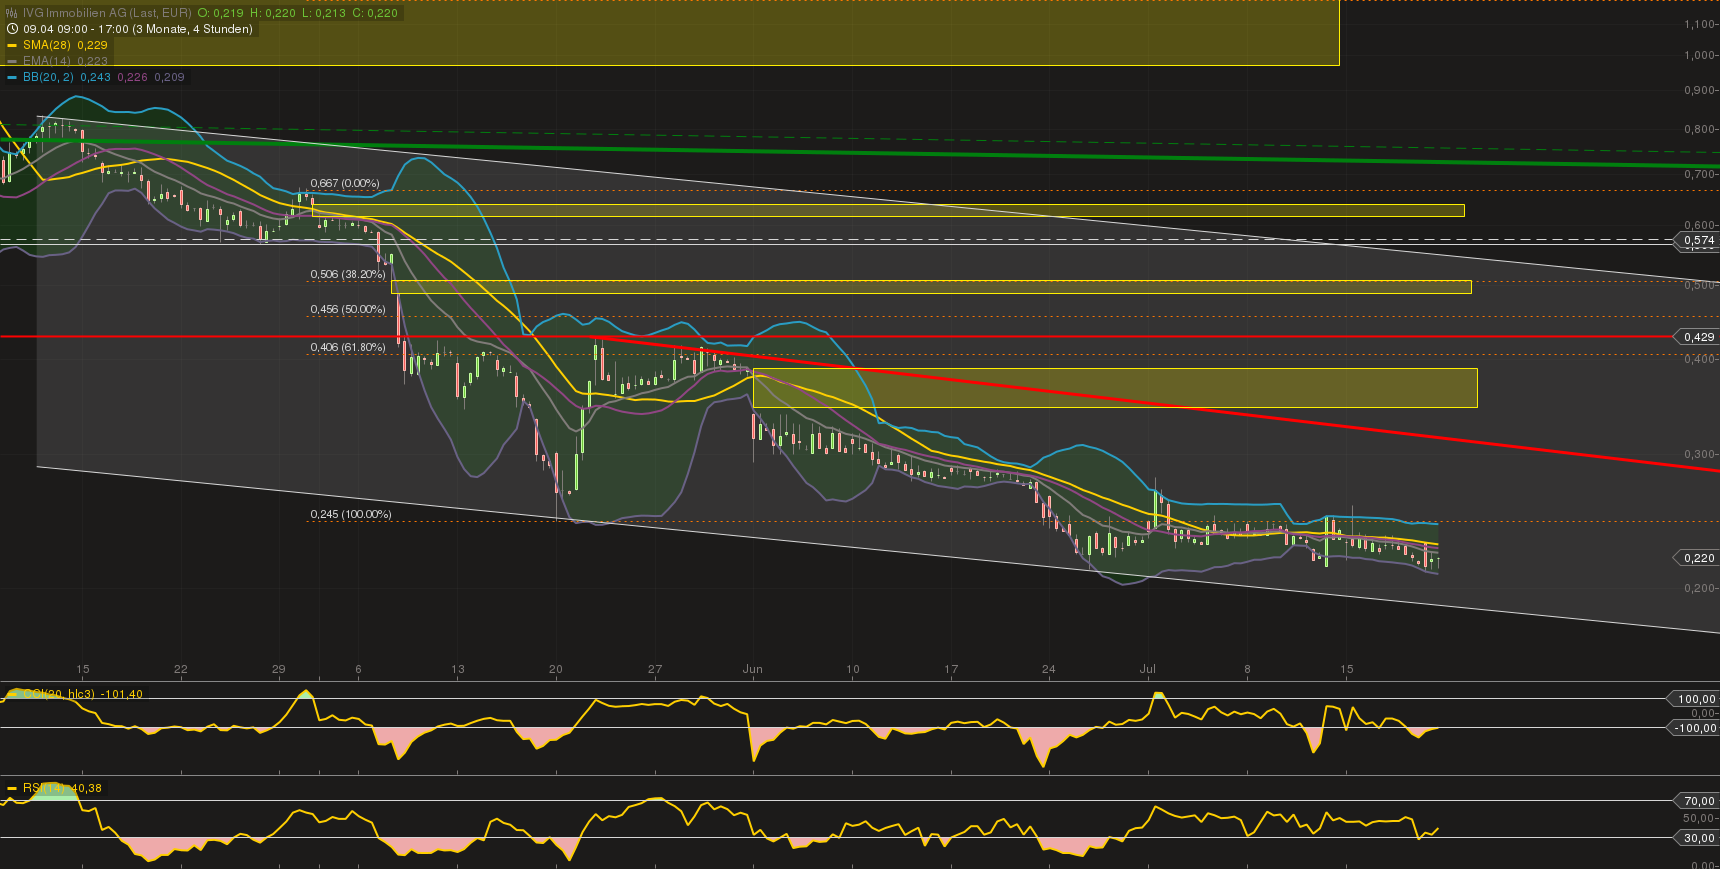1720x869 pixels.
Task: Click the lower Bollinger value 0,209
Action: [169, 77]
